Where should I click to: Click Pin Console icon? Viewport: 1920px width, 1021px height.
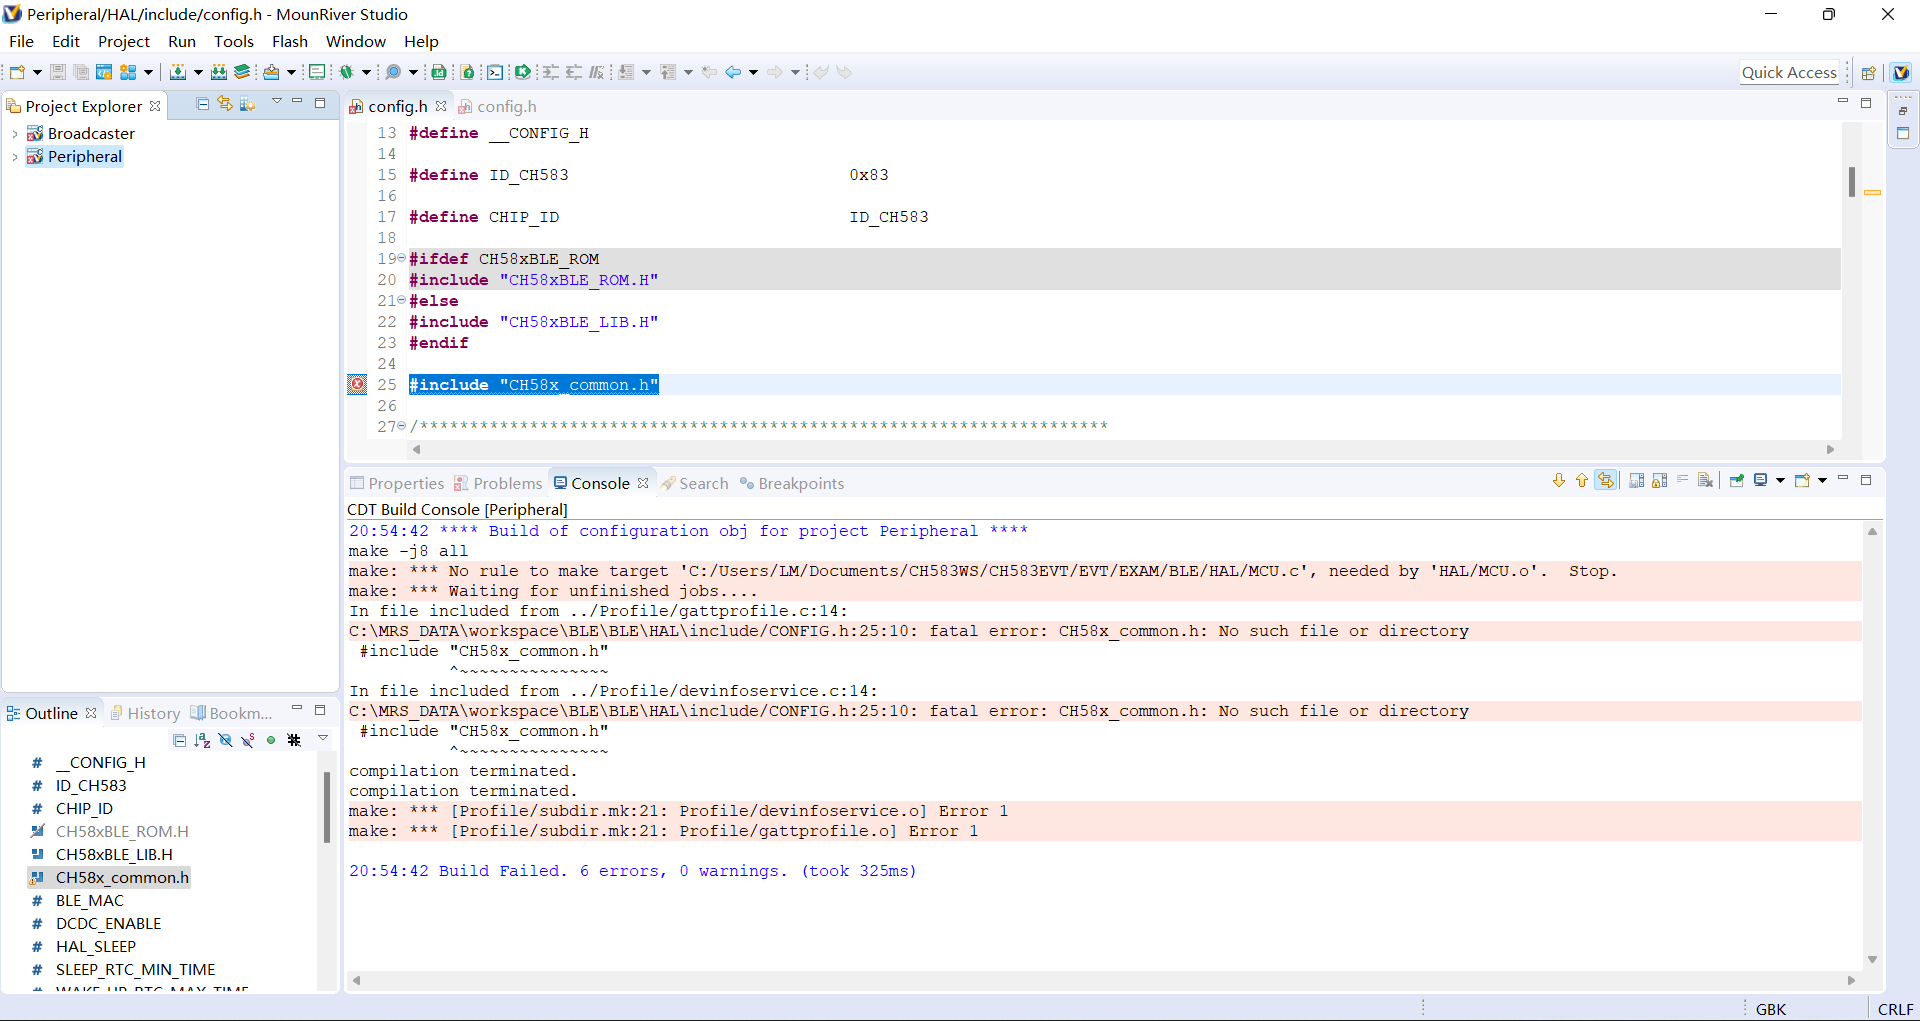tap(1737, 481)
